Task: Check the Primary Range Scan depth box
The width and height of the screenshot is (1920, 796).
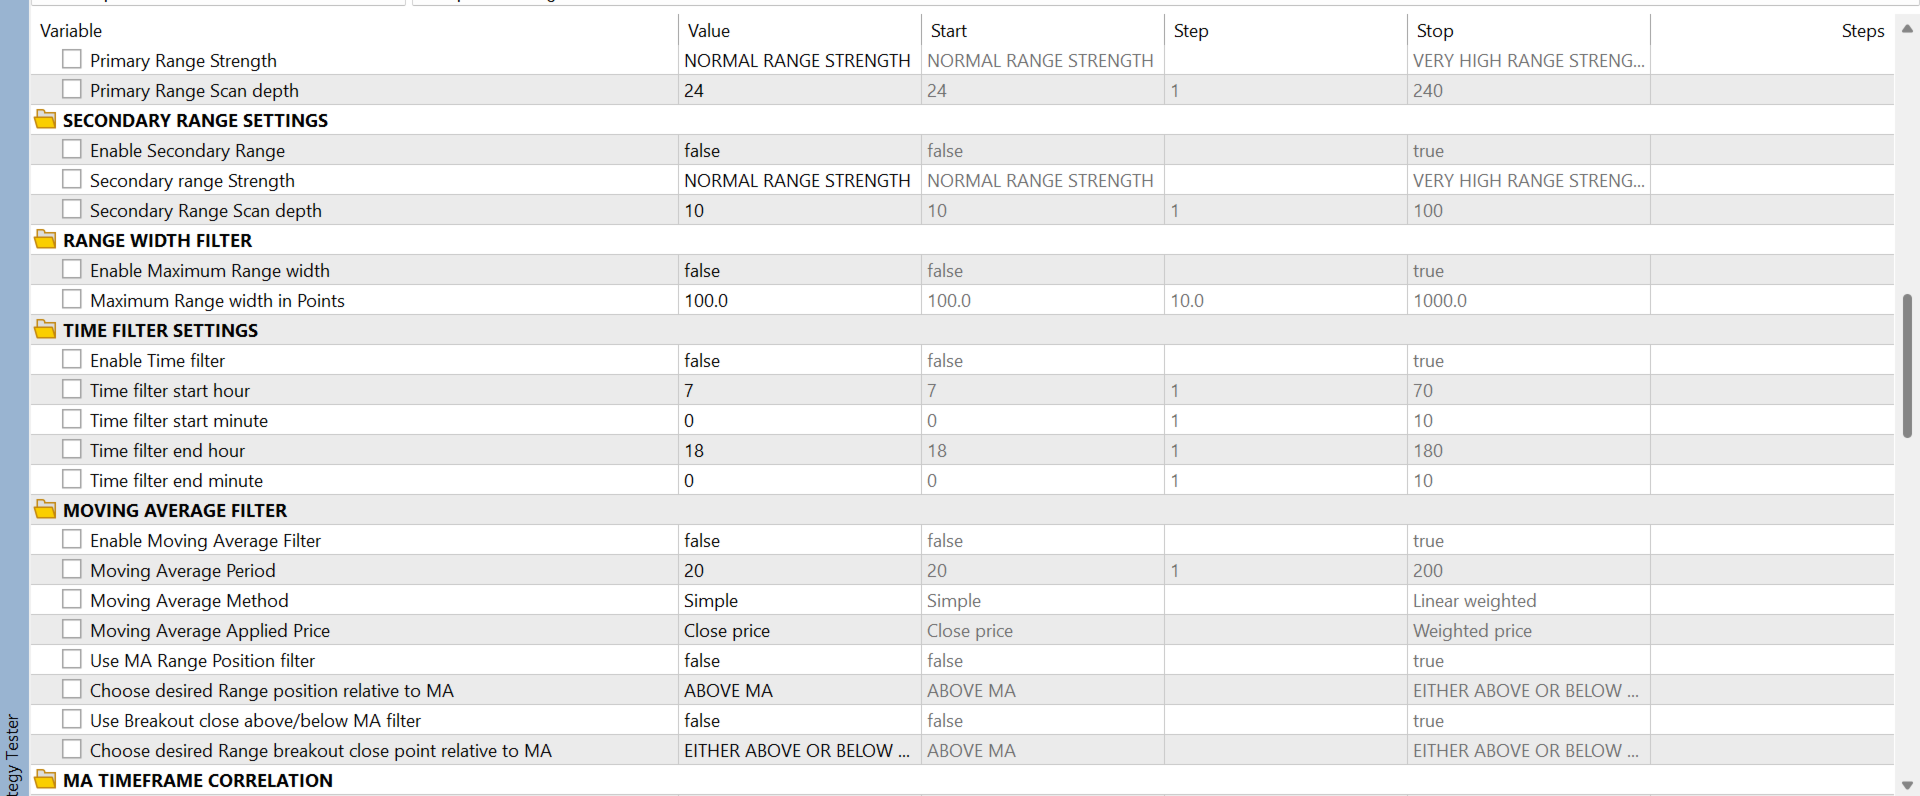Action: pos(72,90)
